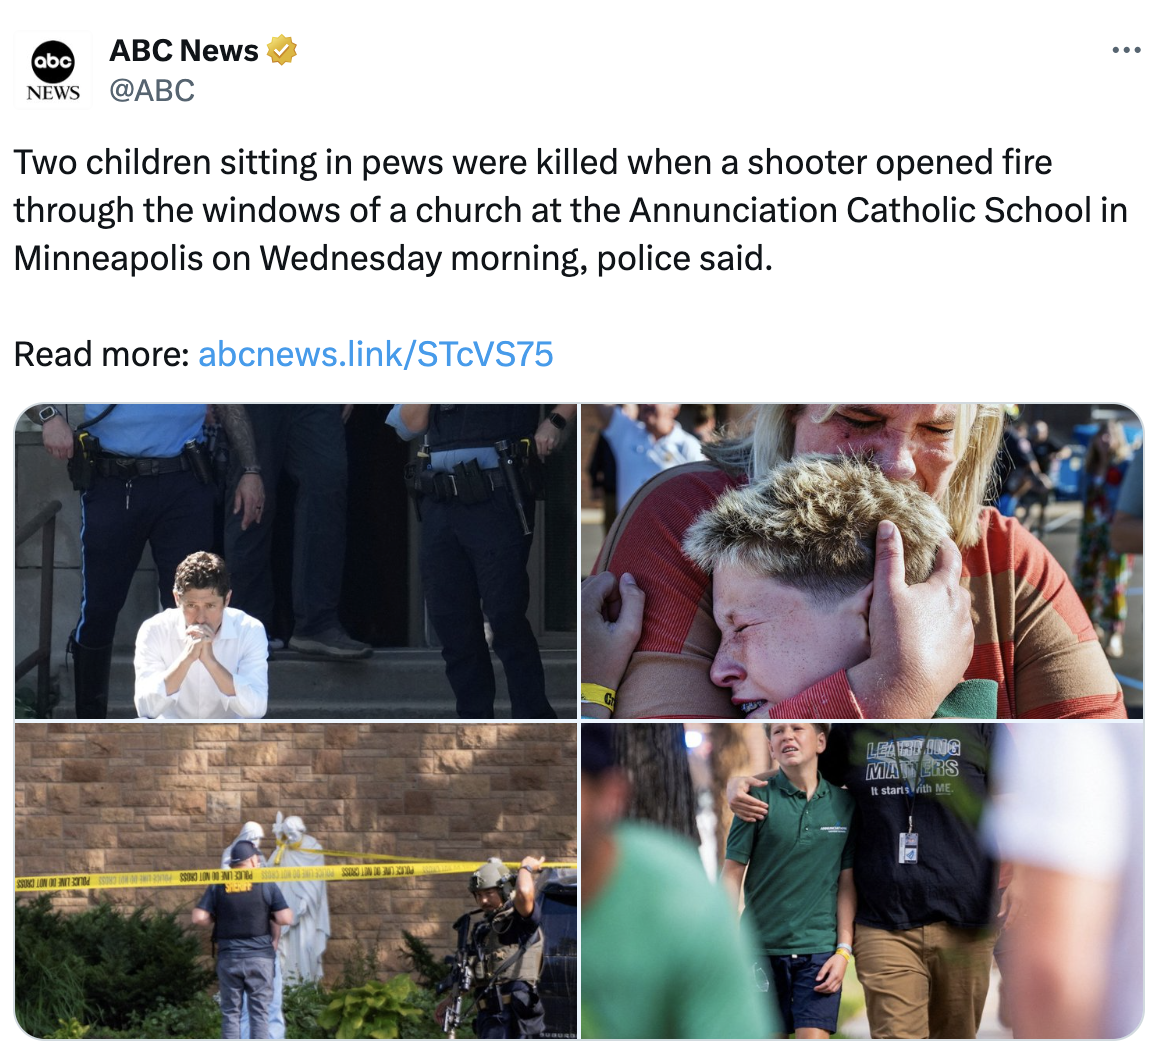Image resolution: width=1166 pixels, height=1058 pixels.
Task: Open photo of boy in green polo
Action: pos(862,880)
